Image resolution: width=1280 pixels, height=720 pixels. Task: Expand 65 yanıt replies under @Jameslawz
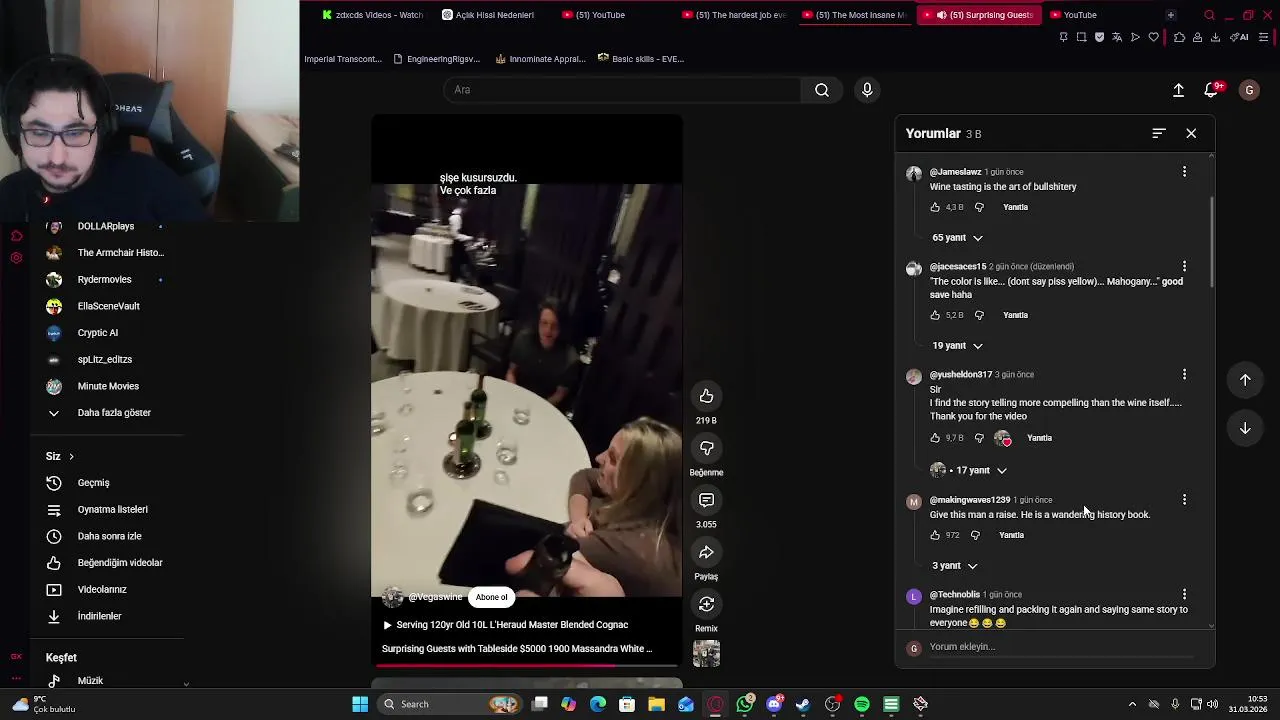pyautogui.click(x=957, y=238)
